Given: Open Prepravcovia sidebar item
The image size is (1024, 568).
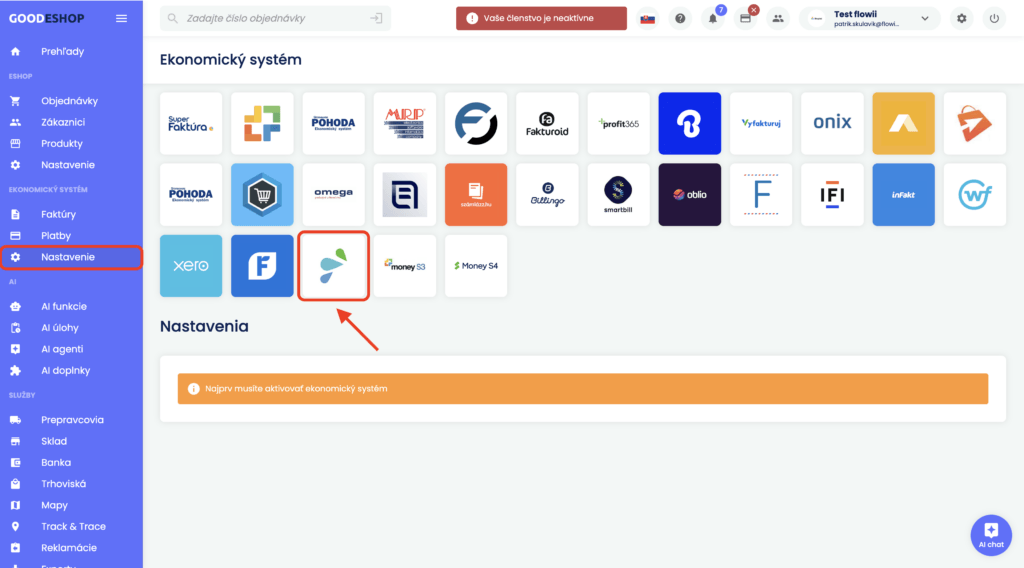Looking at the screenshot, I should [71, 420].
